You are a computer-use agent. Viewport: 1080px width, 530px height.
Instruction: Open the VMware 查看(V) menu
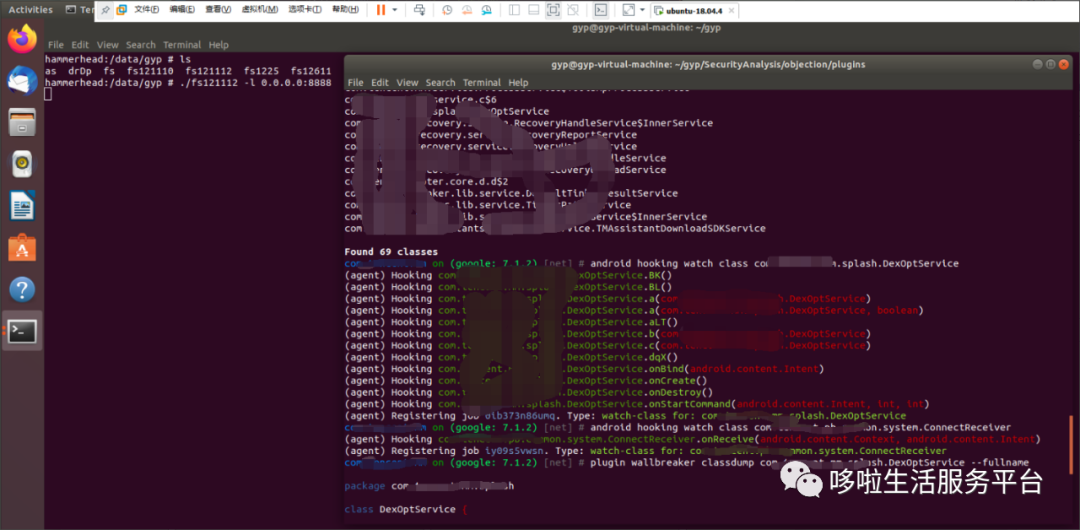[218, 10]
